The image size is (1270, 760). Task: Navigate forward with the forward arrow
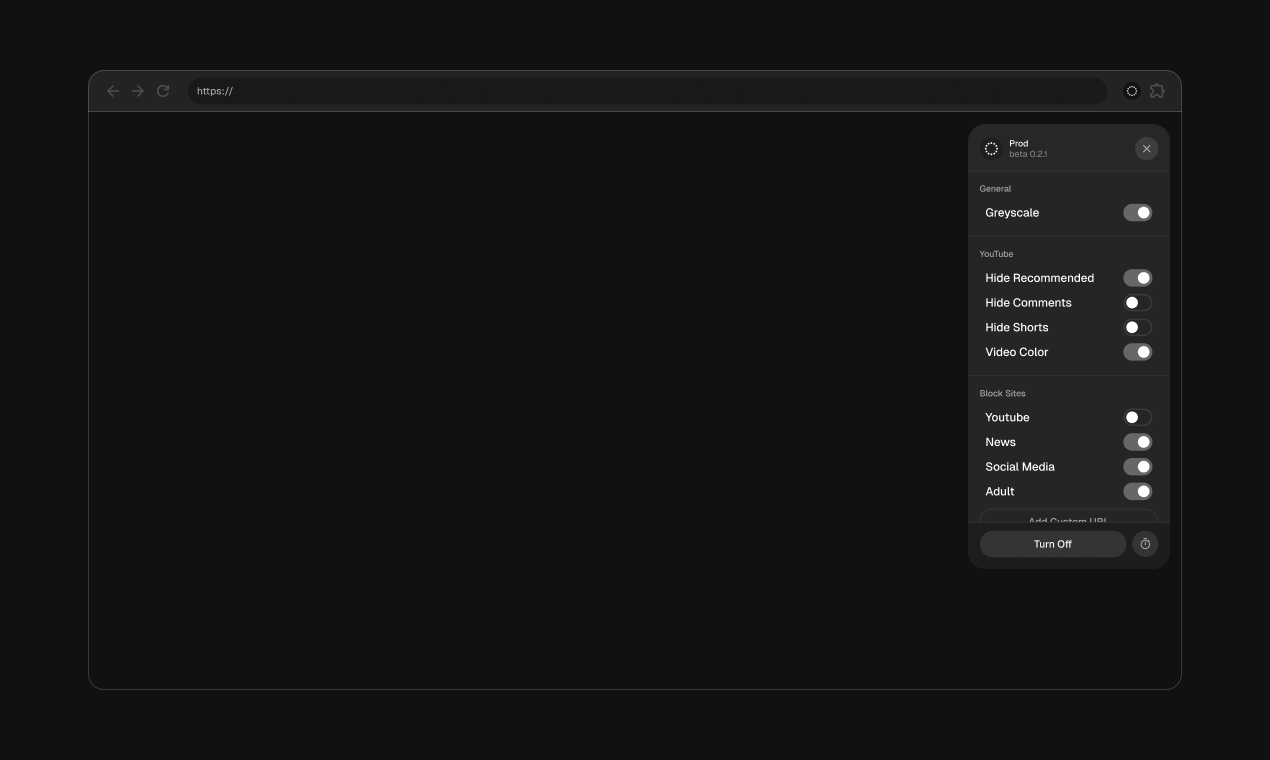138,90
